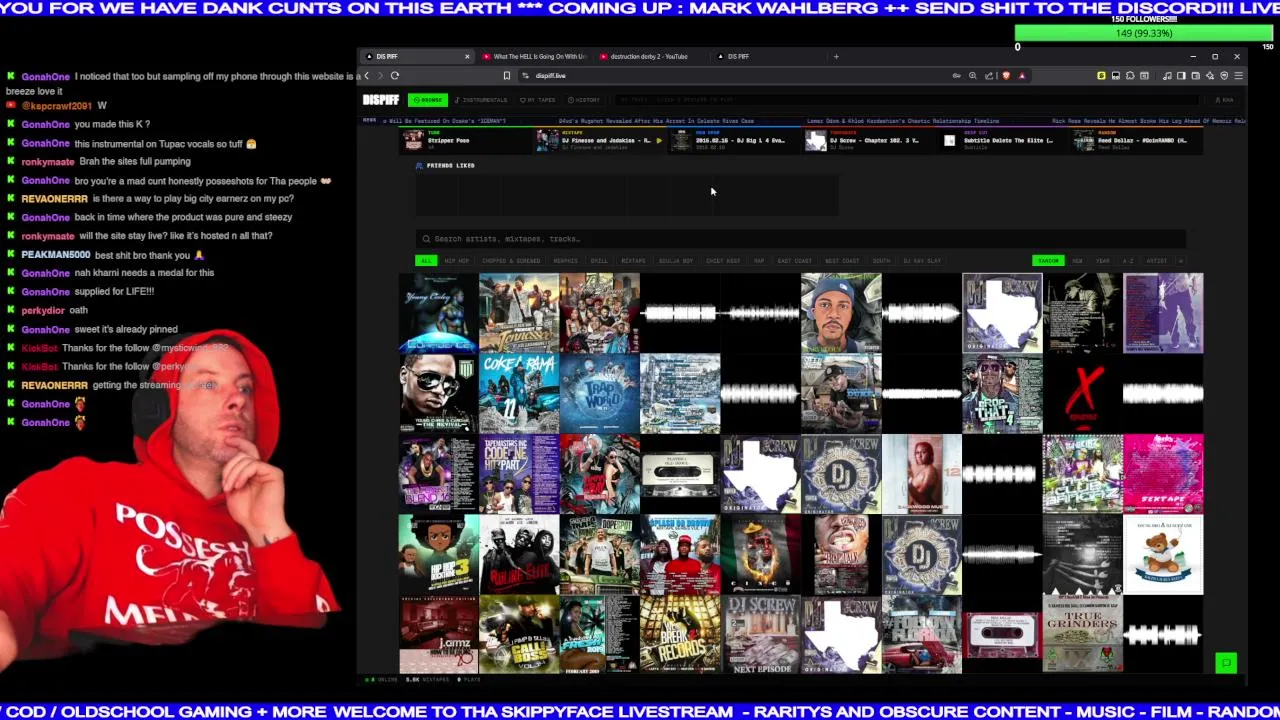Click the green 149 follower goal bar

(1144, 33)
